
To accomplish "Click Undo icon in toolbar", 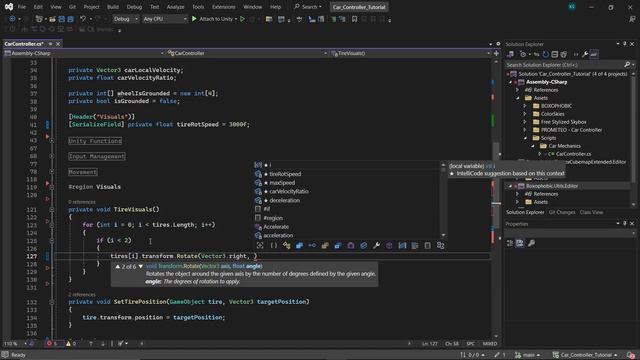I will click(x=83, y=19).
